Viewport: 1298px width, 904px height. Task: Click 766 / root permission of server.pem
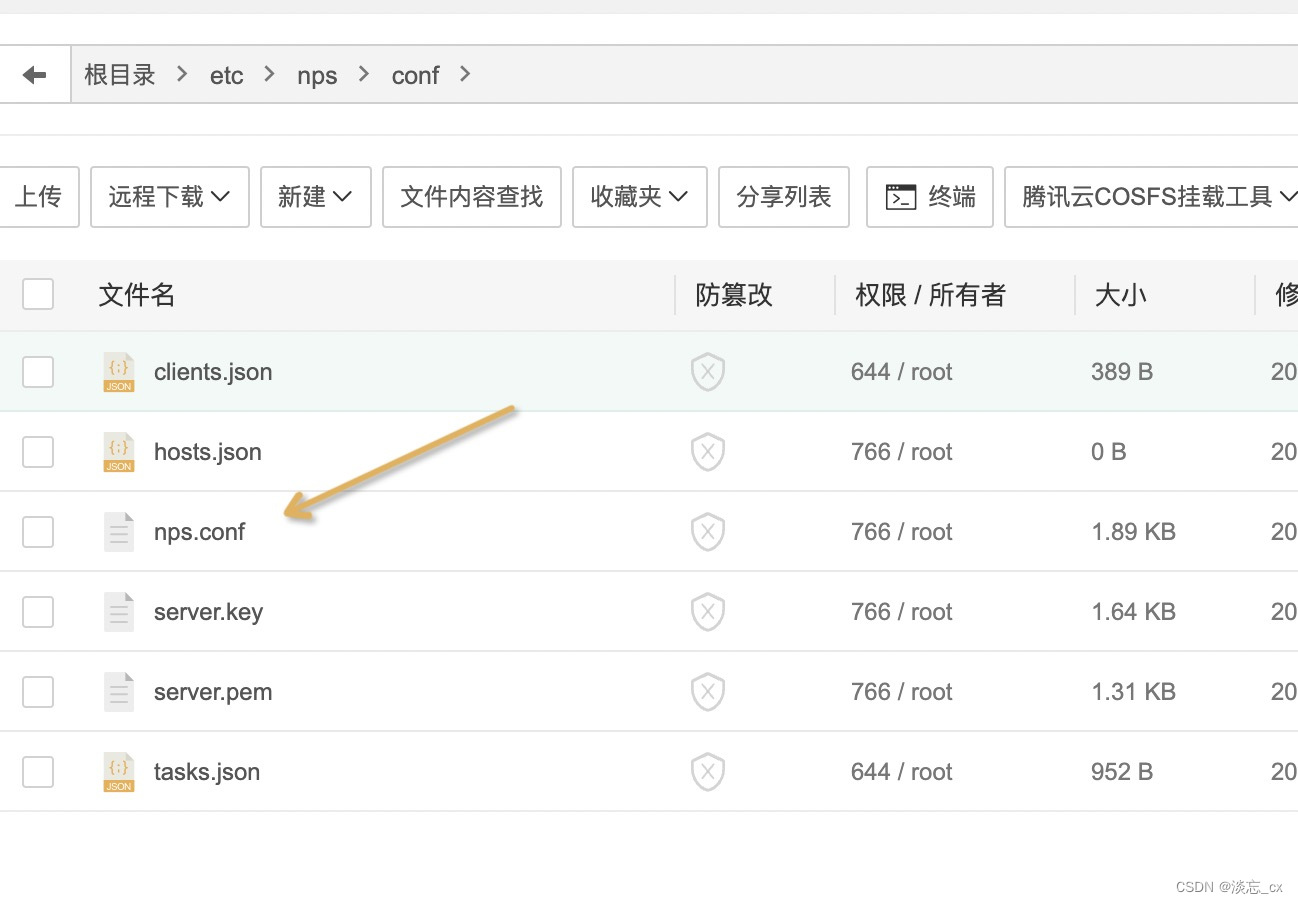[x=902, y=692]
